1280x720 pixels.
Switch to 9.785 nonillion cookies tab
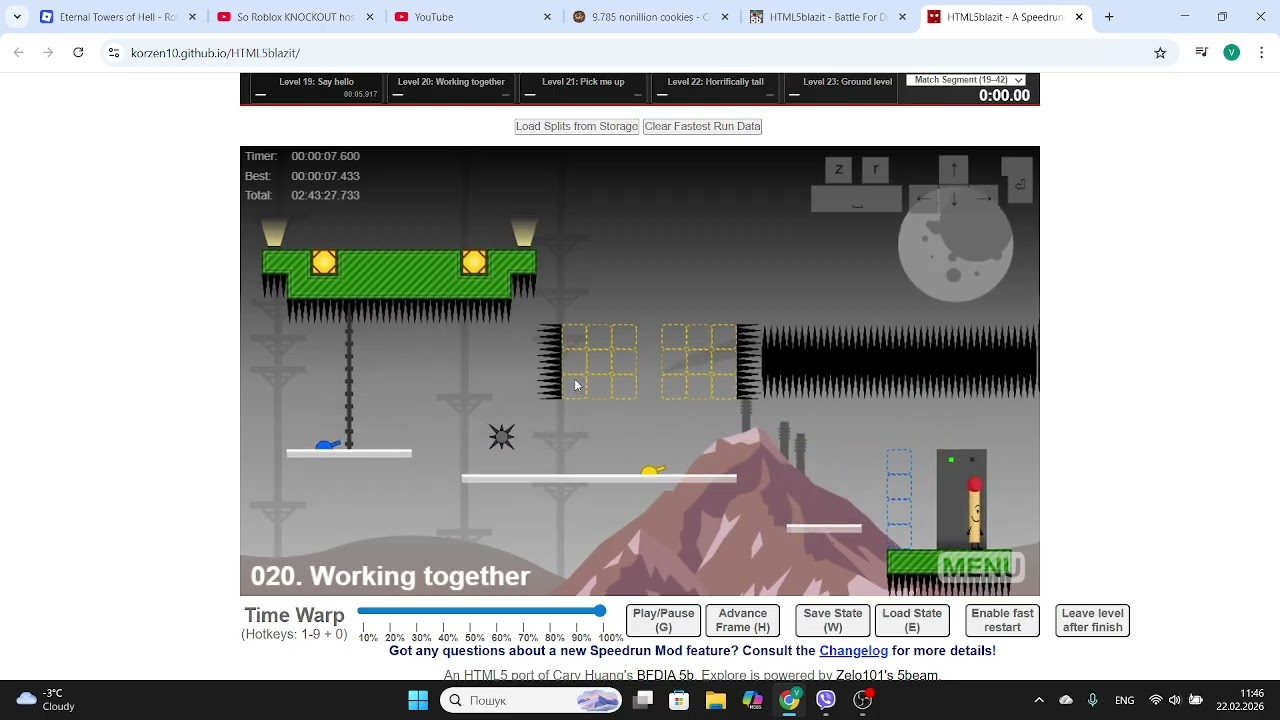pos(652,17)
